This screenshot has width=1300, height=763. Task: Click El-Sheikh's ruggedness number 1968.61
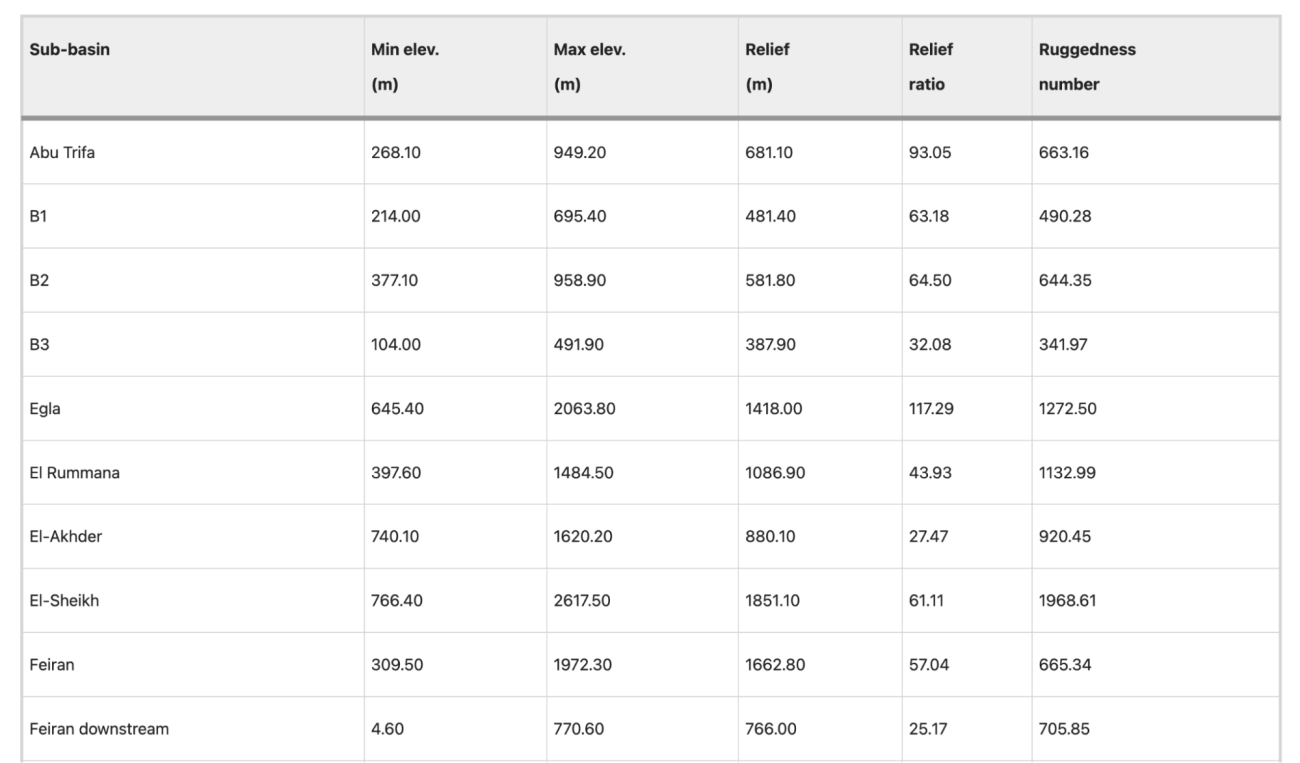tap(1068, 601)
